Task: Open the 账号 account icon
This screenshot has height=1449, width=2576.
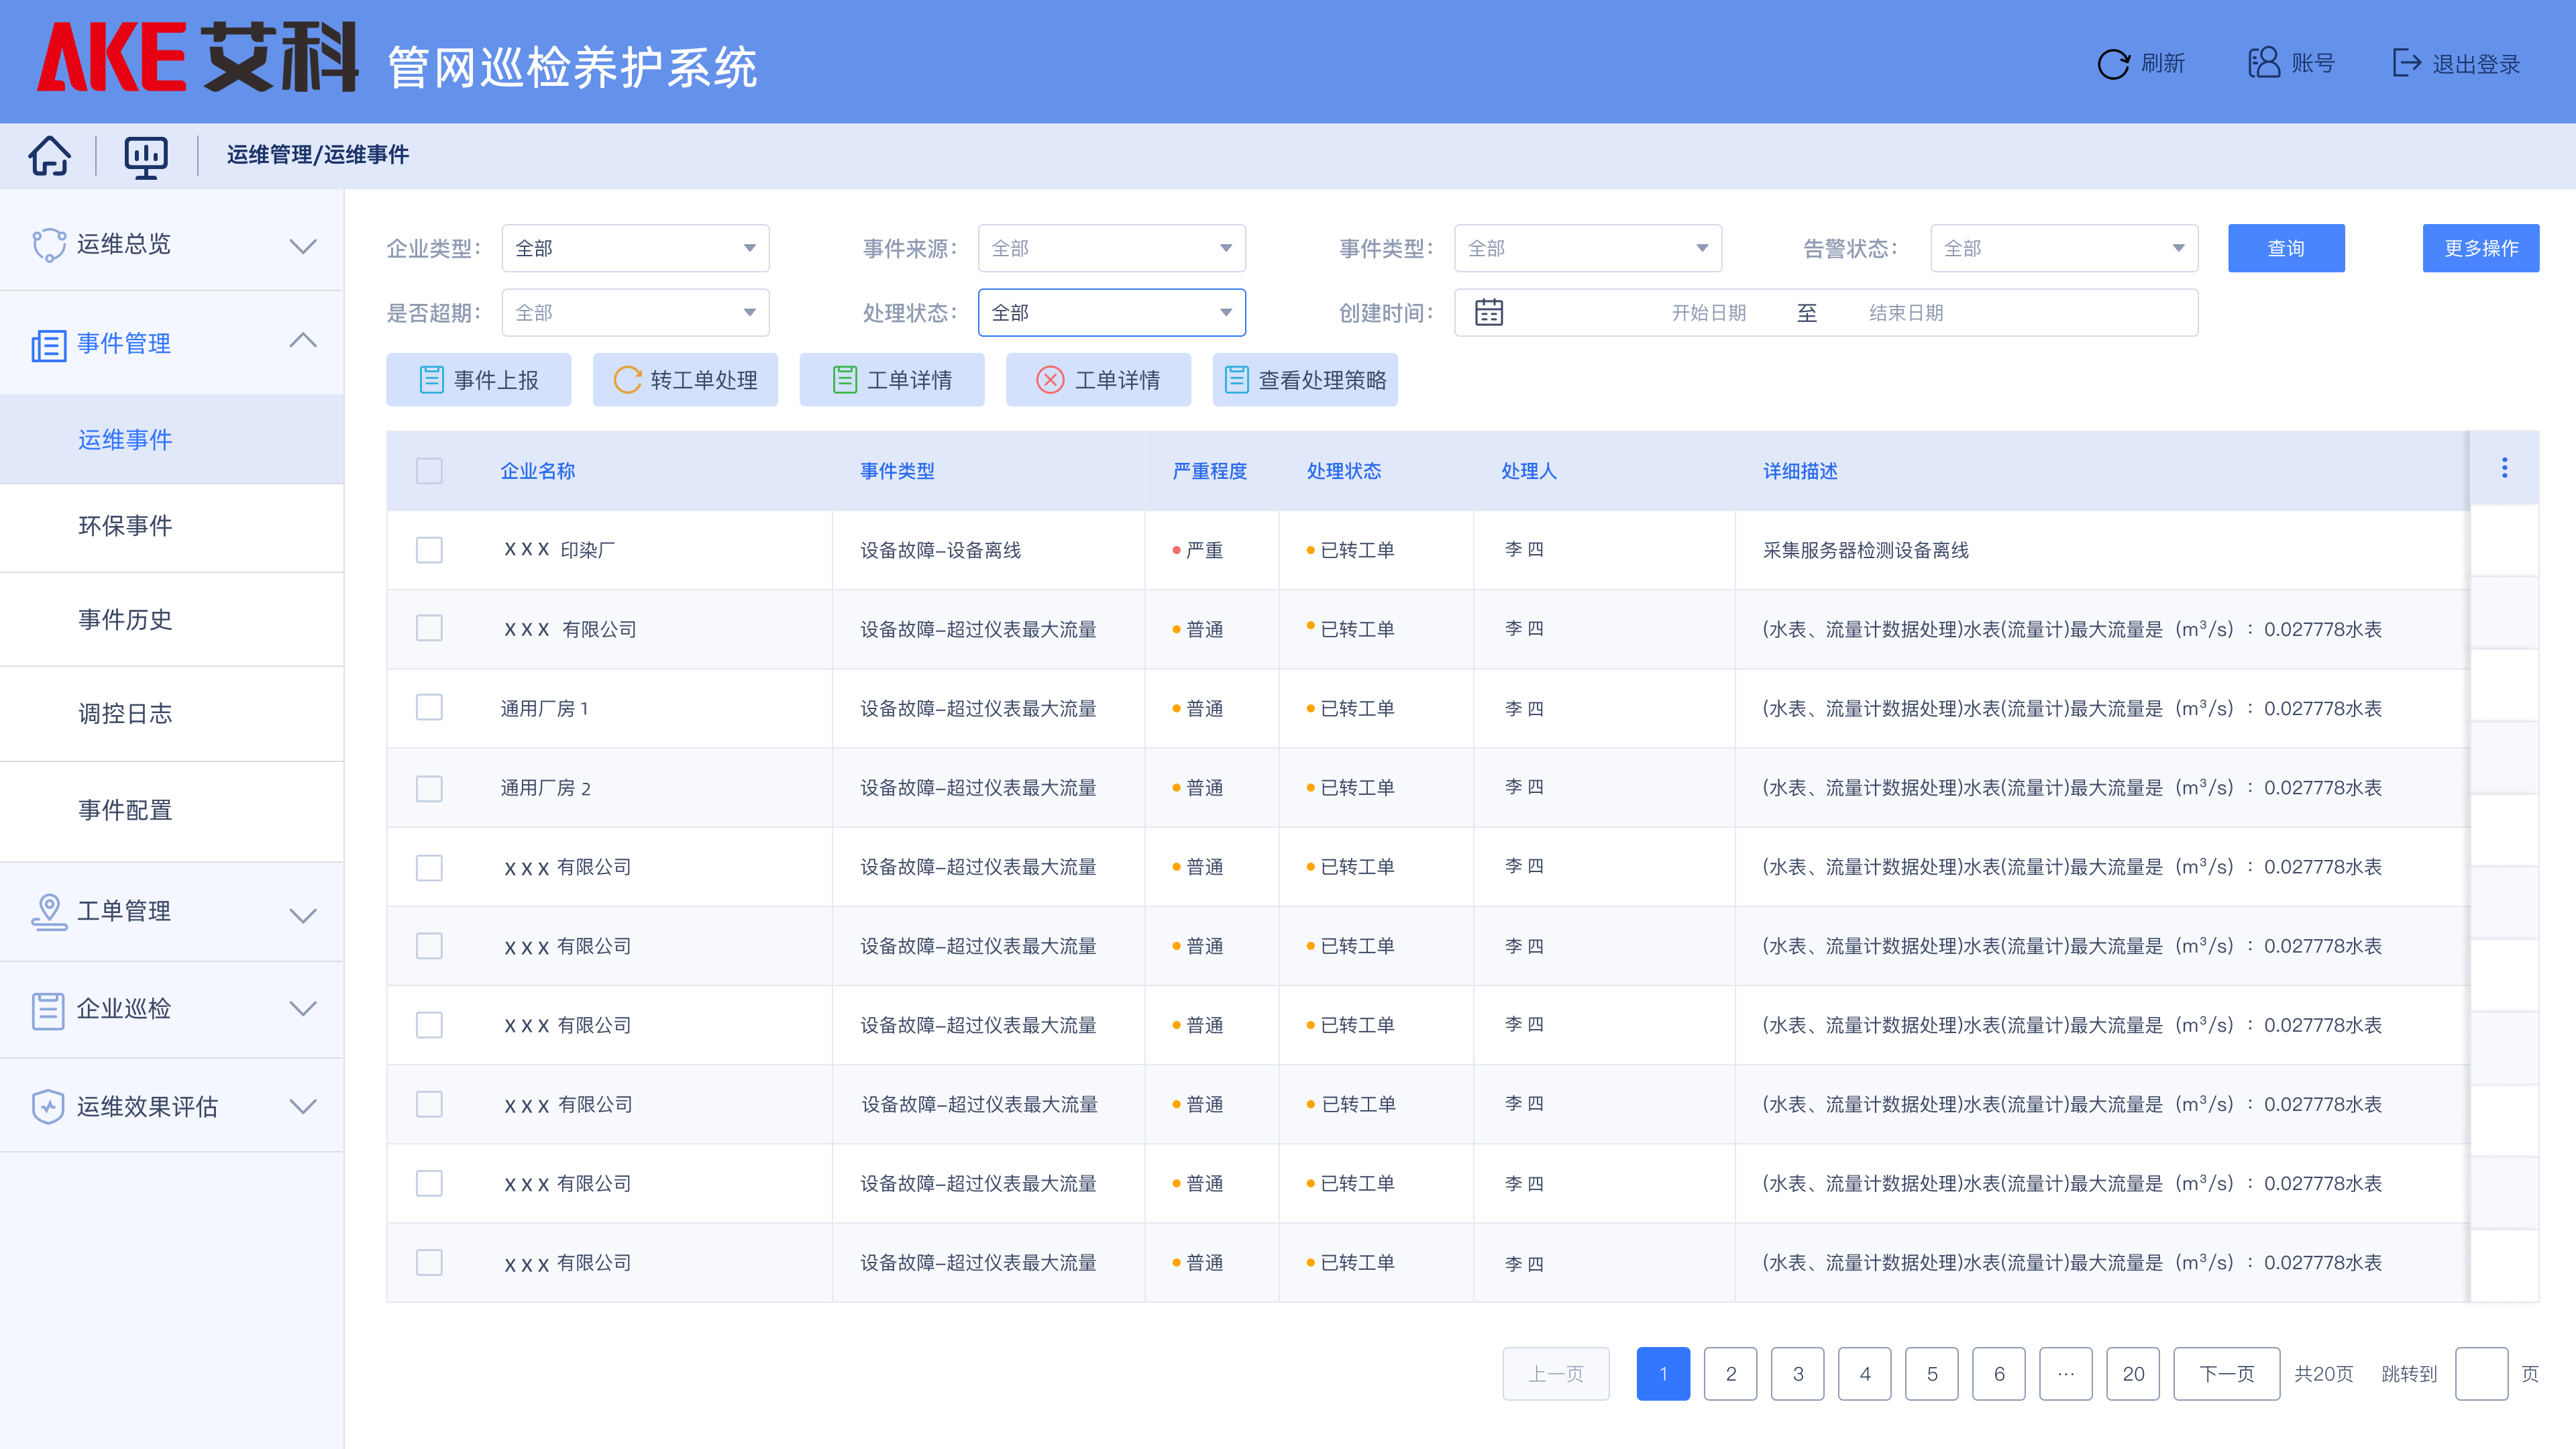Action: [x=2264, y=63]
